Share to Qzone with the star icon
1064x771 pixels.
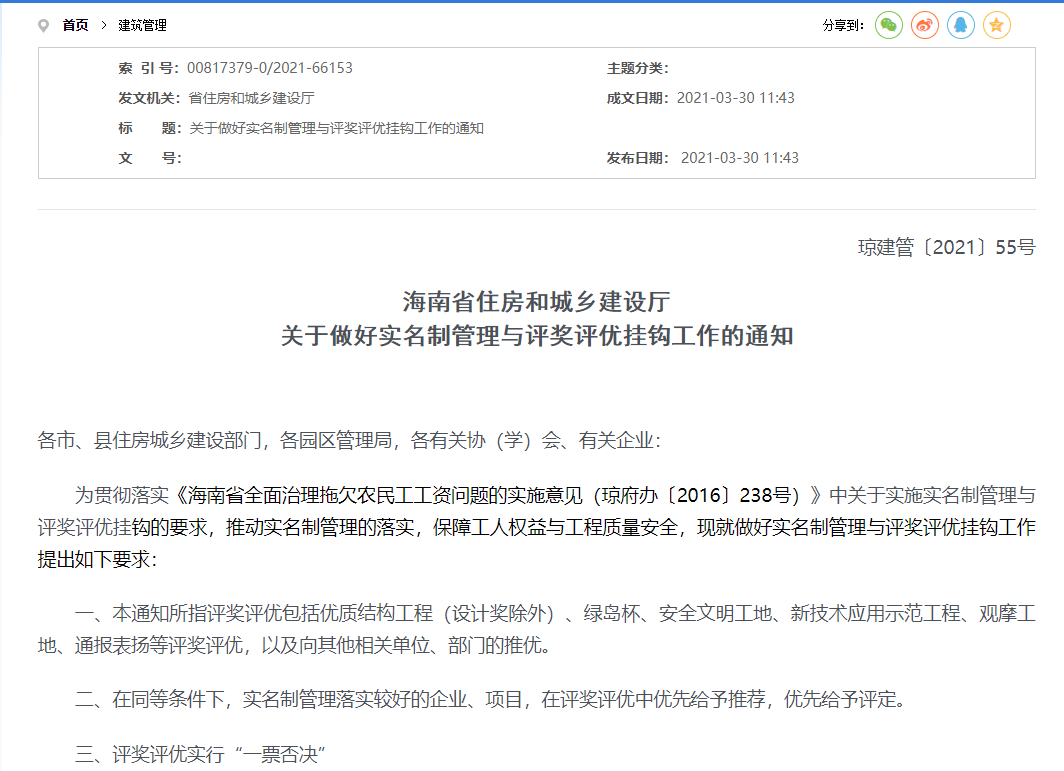[x=996, y=26]
